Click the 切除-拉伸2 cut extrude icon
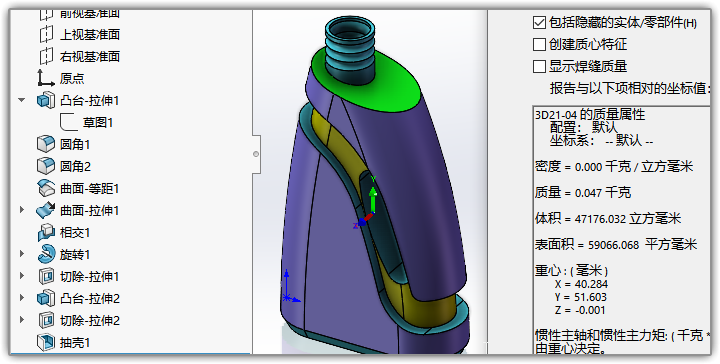 tap(46, 320)
